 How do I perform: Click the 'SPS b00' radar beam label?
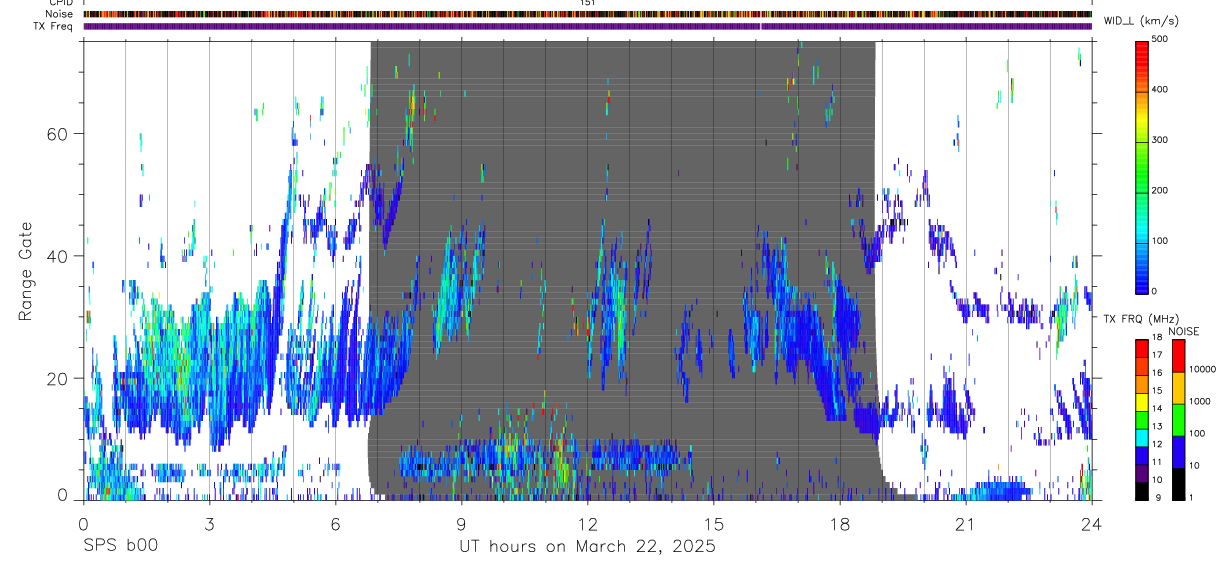[120, 546]
